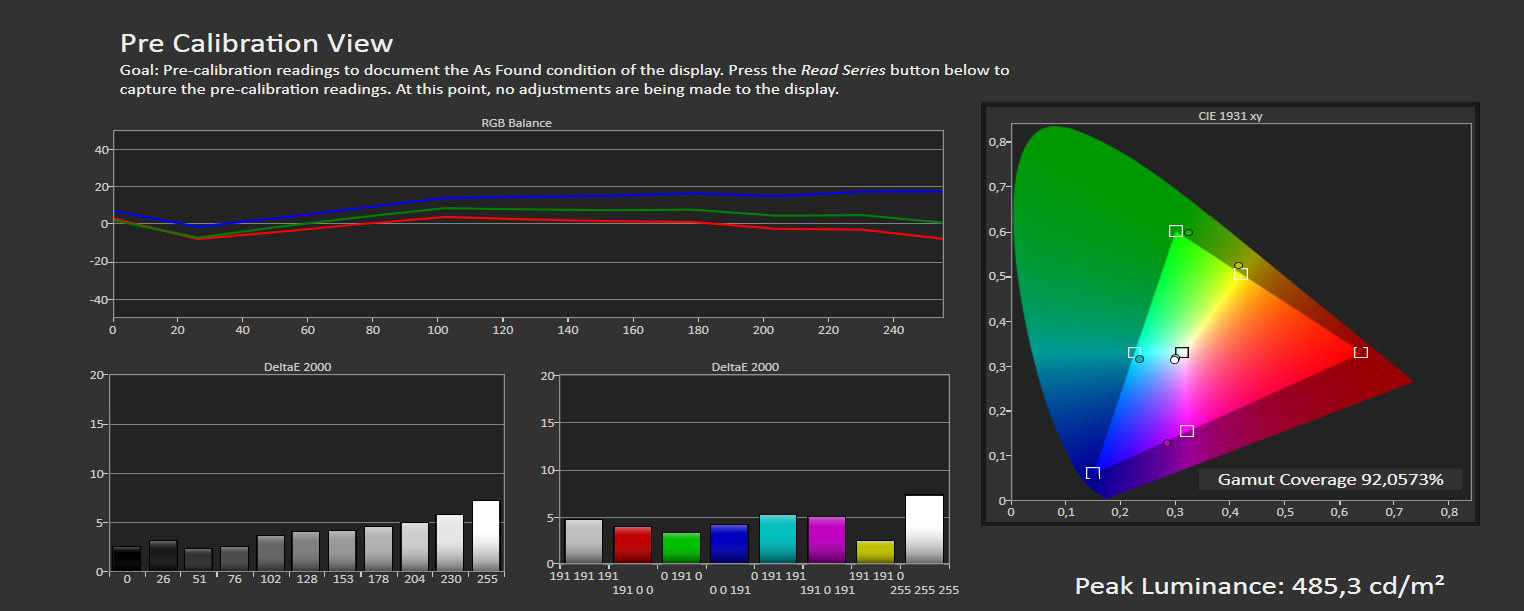Select the "CIE 1931 xy" chart title
The width and height of the screenshot is (1524, 611).
pyautogui.click(x=1230, y=116)
